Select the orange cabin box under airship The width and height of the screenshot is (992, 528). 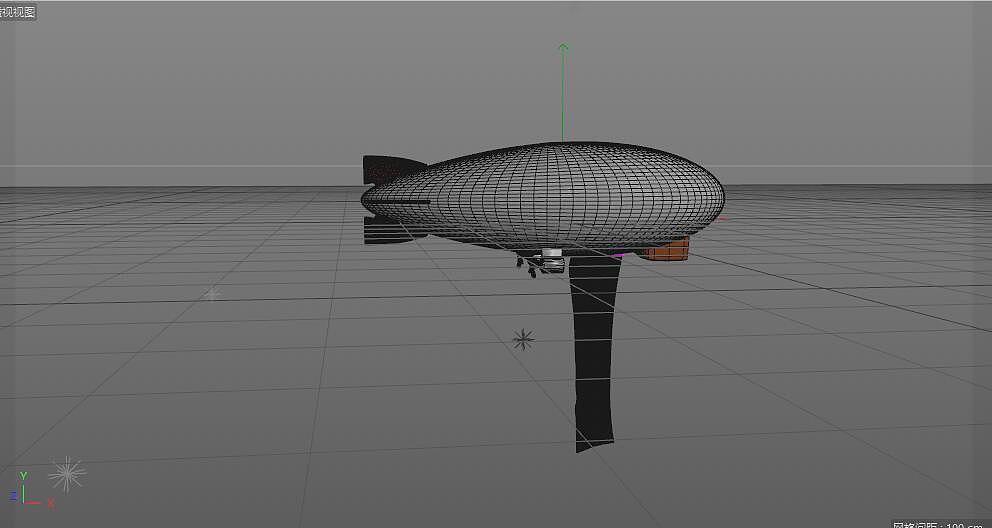[665, 250]
